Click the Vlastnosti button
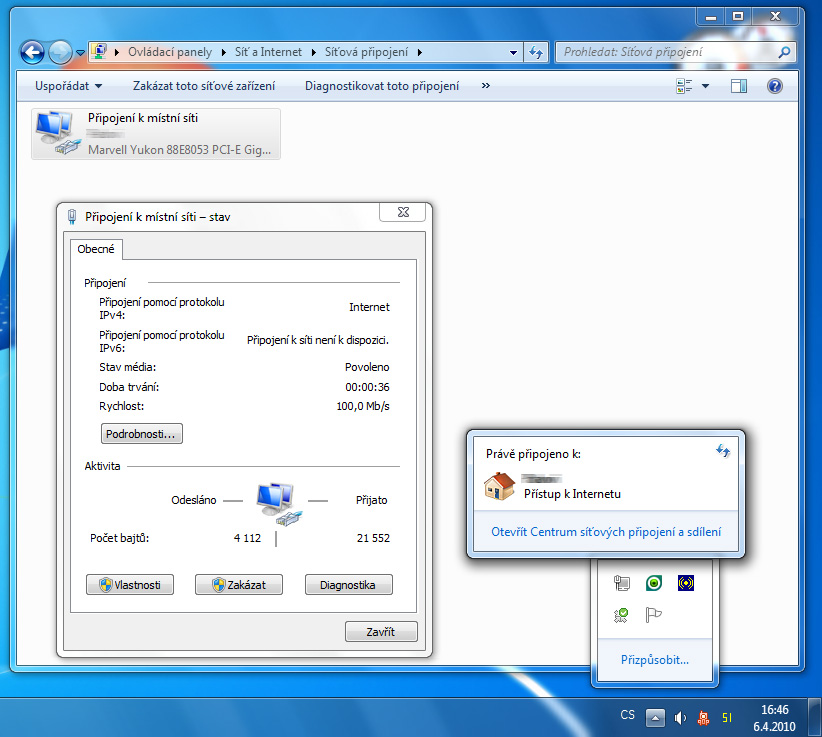Screen dimensions: 822x737 point(130,585)
